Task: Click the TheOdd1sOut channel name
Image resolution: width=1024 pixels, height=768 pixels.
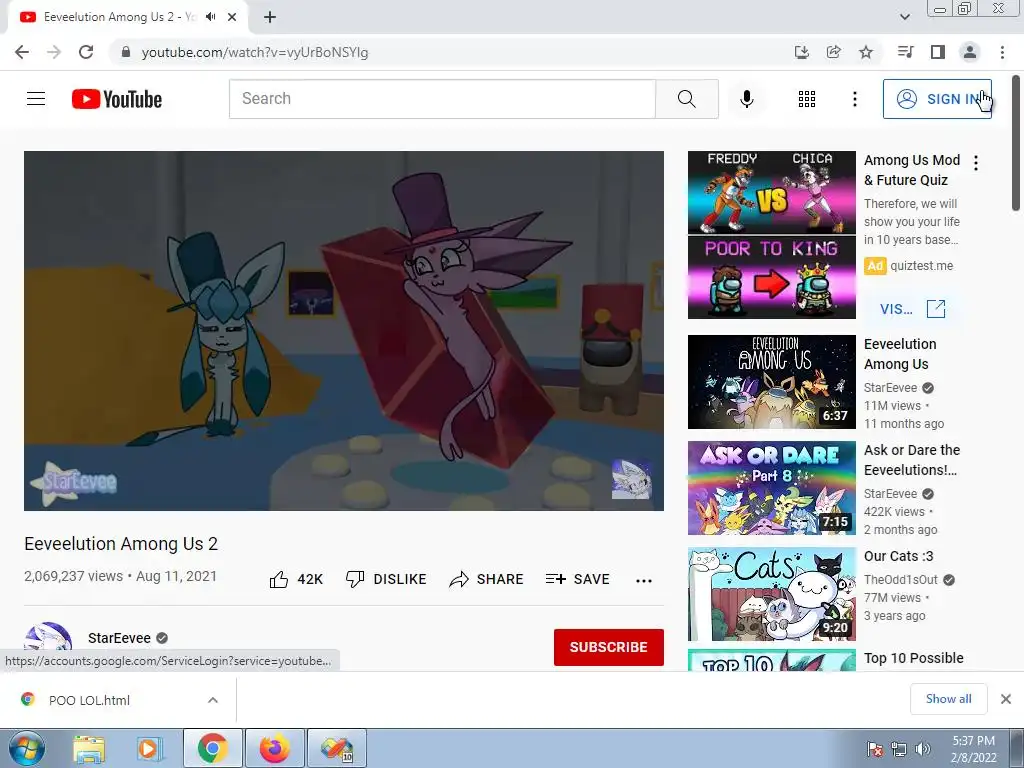Action: tap(901, 579)
